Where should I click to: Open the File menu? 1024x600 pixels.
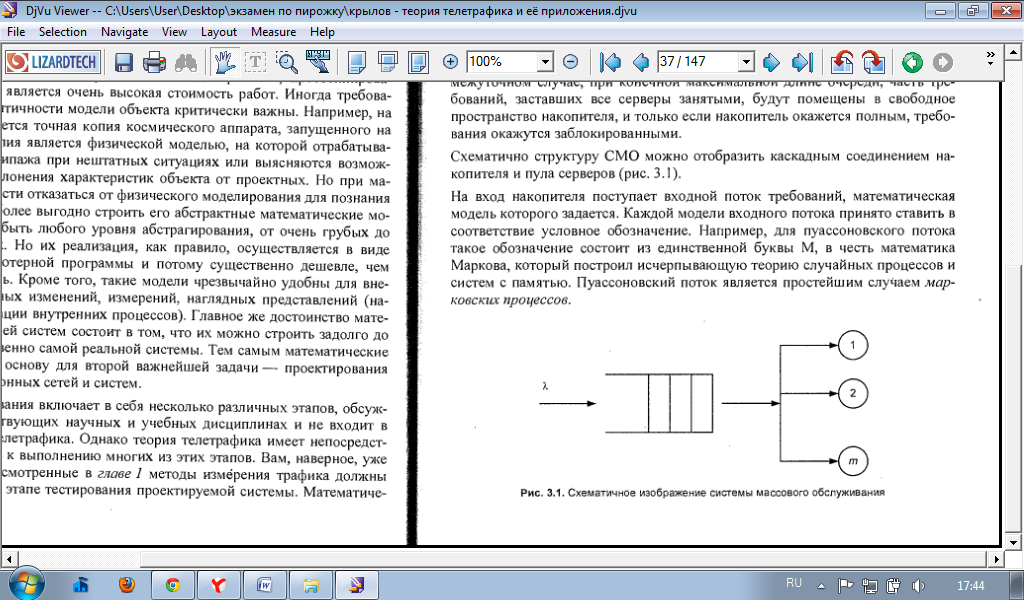pos(16,32)
